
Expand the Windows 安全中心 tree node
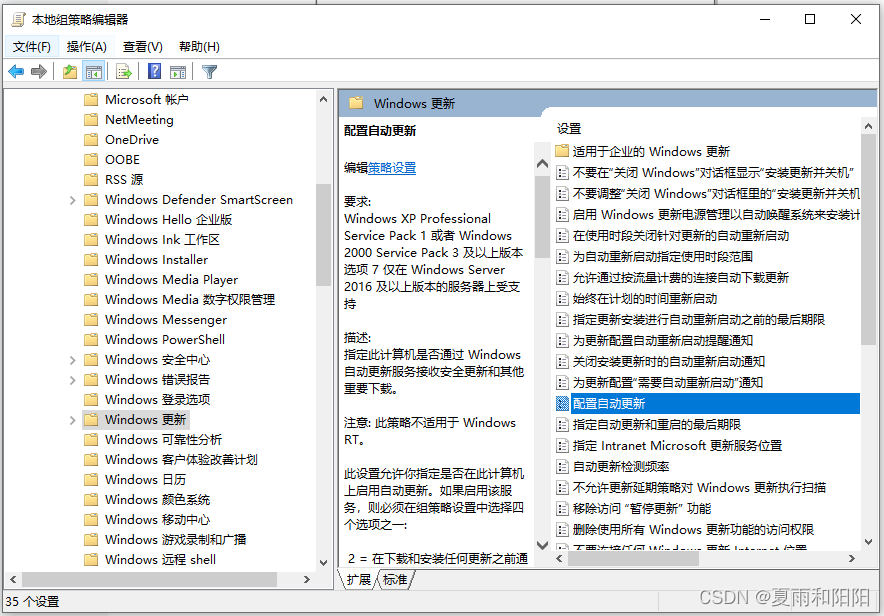(x=72, y=360)
